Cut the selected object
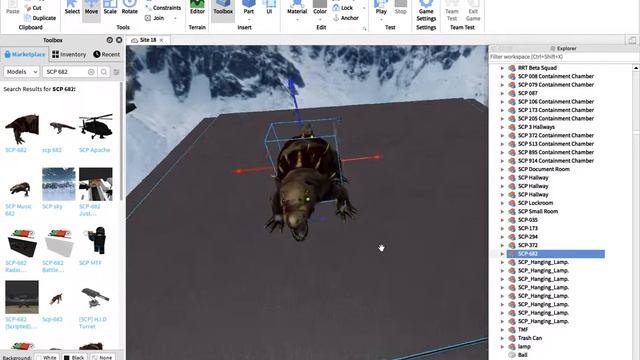 [33, 8]
